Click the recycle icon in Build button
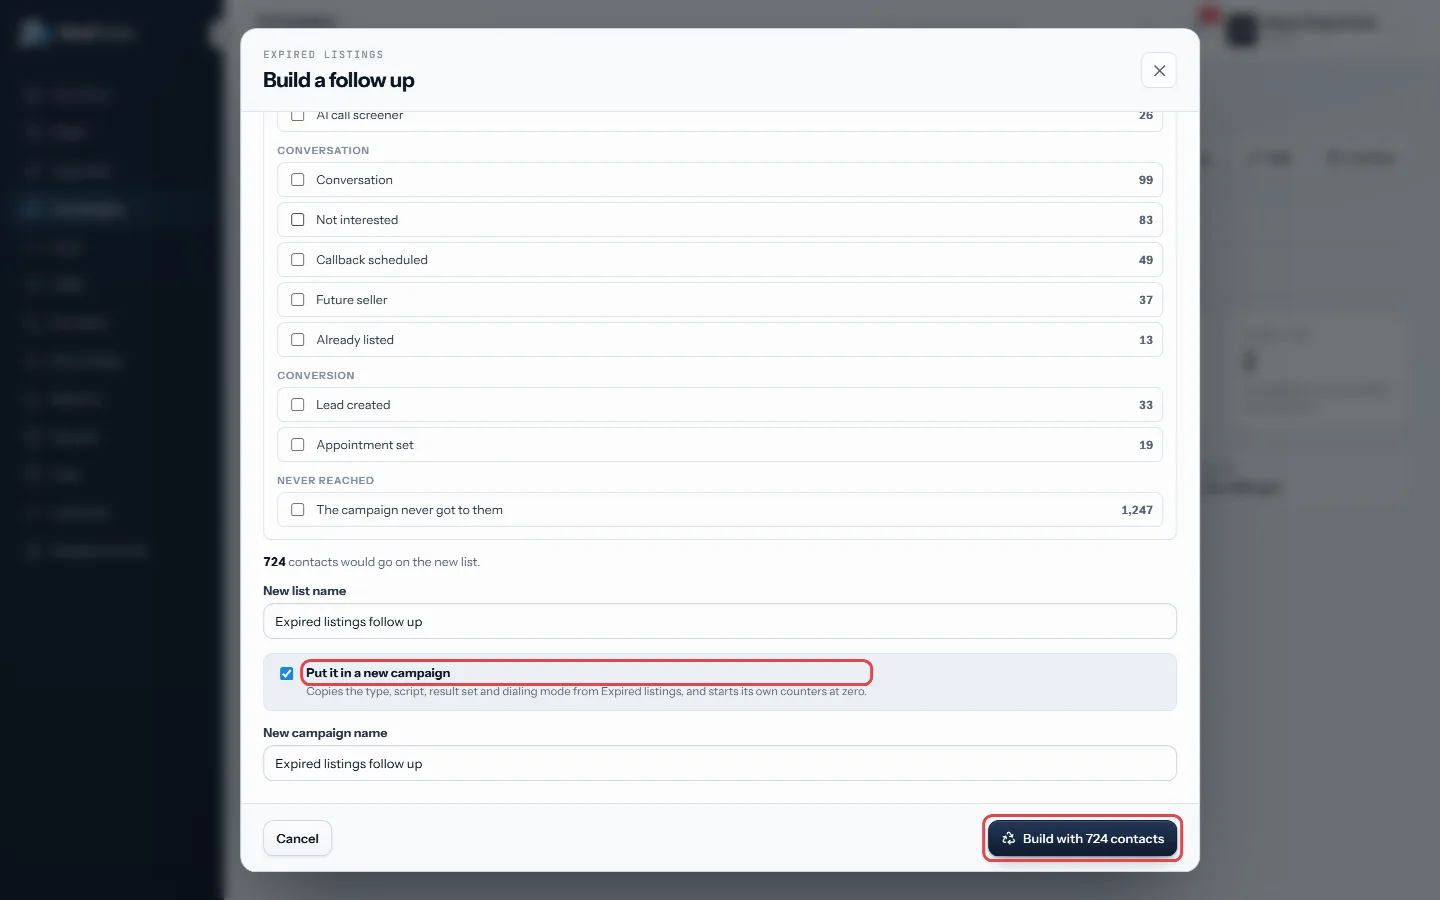Screen dimensions: 1440x900 pos(1008,839)
